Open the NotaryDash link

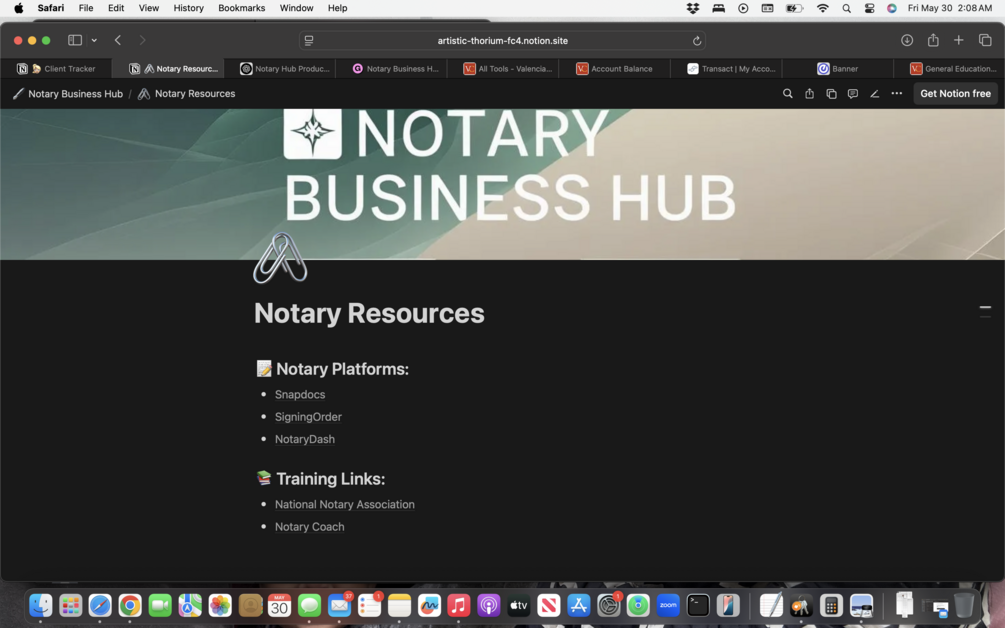click(x=305, y=440)
